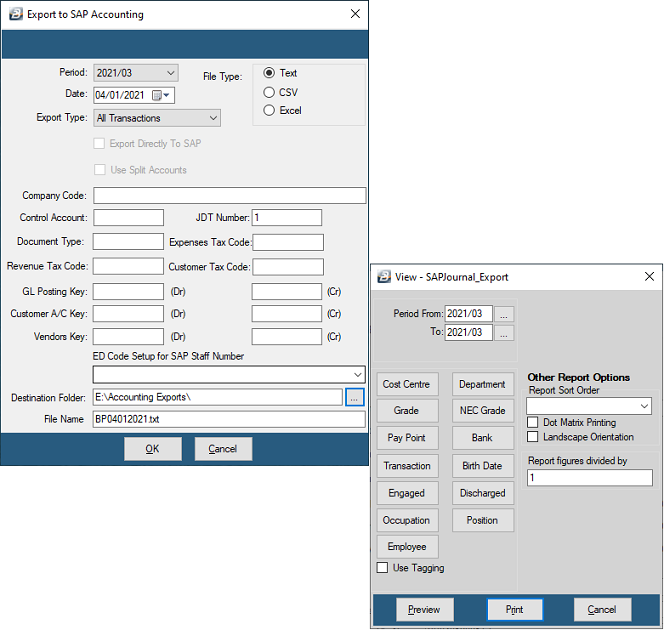Click the Cost Centre filter button

[407, 384]
